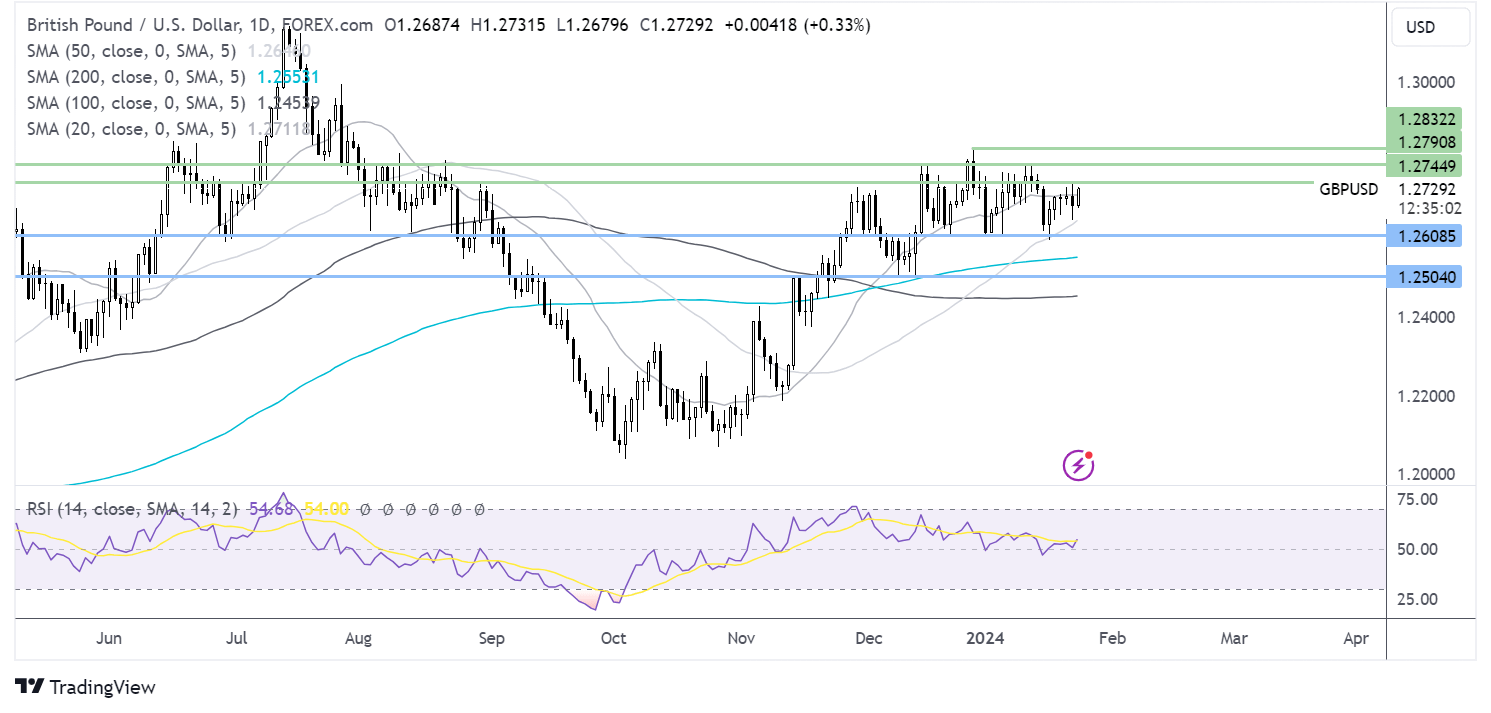Click the Apr label on time axis
The width and height of the screenshot is (1491, 713).
pyautogui.click(x=1356, y=639)
